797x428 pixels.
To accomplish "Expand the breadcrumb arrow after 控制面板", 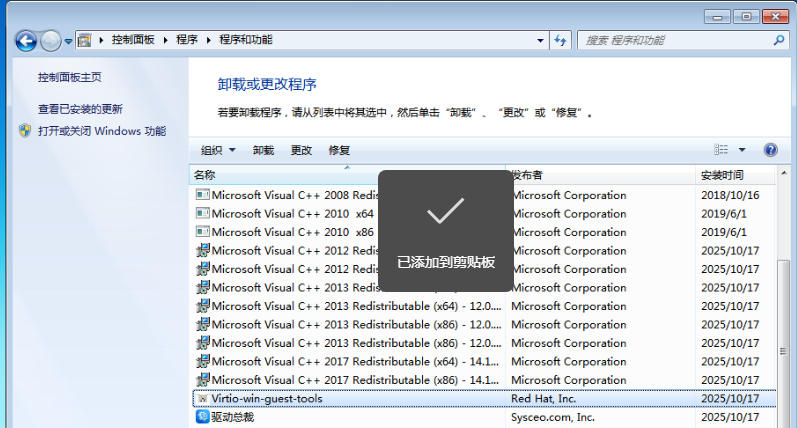I will 165,40.
